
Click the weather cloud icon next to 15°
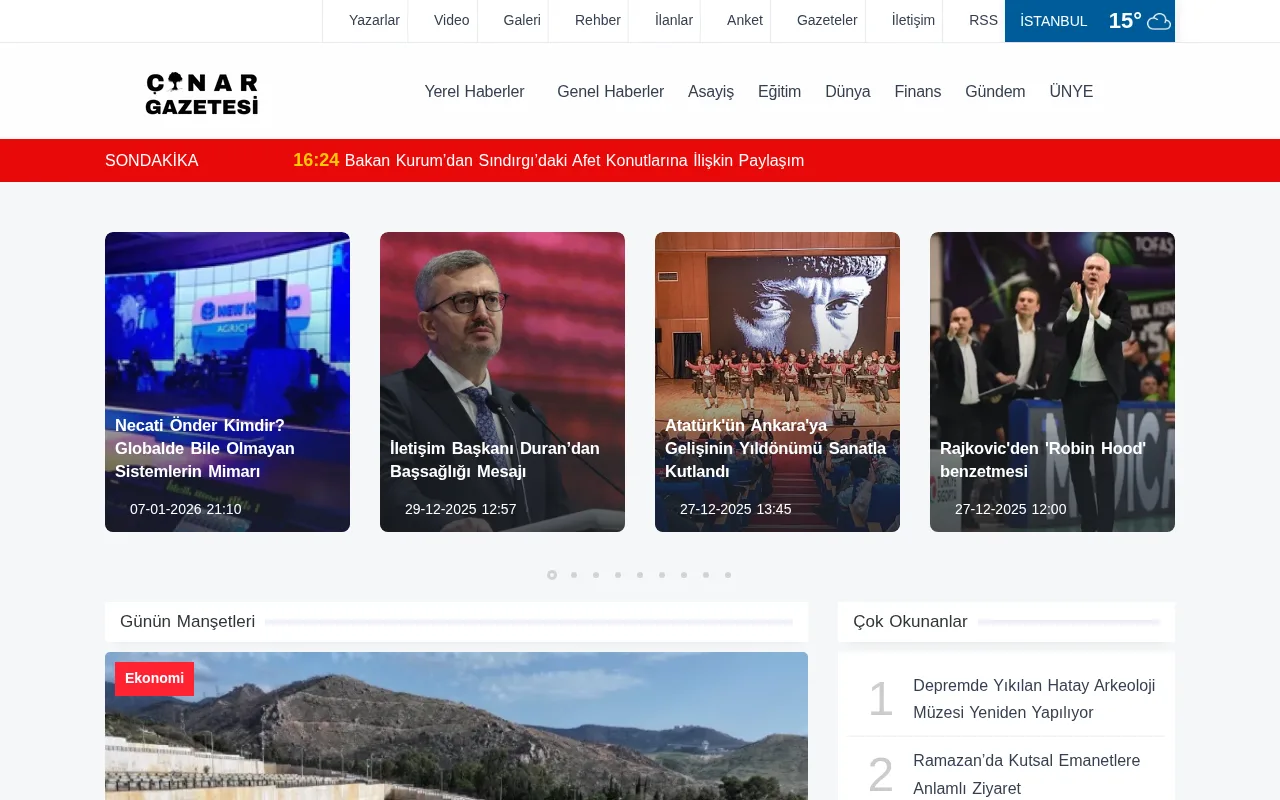1157,20
